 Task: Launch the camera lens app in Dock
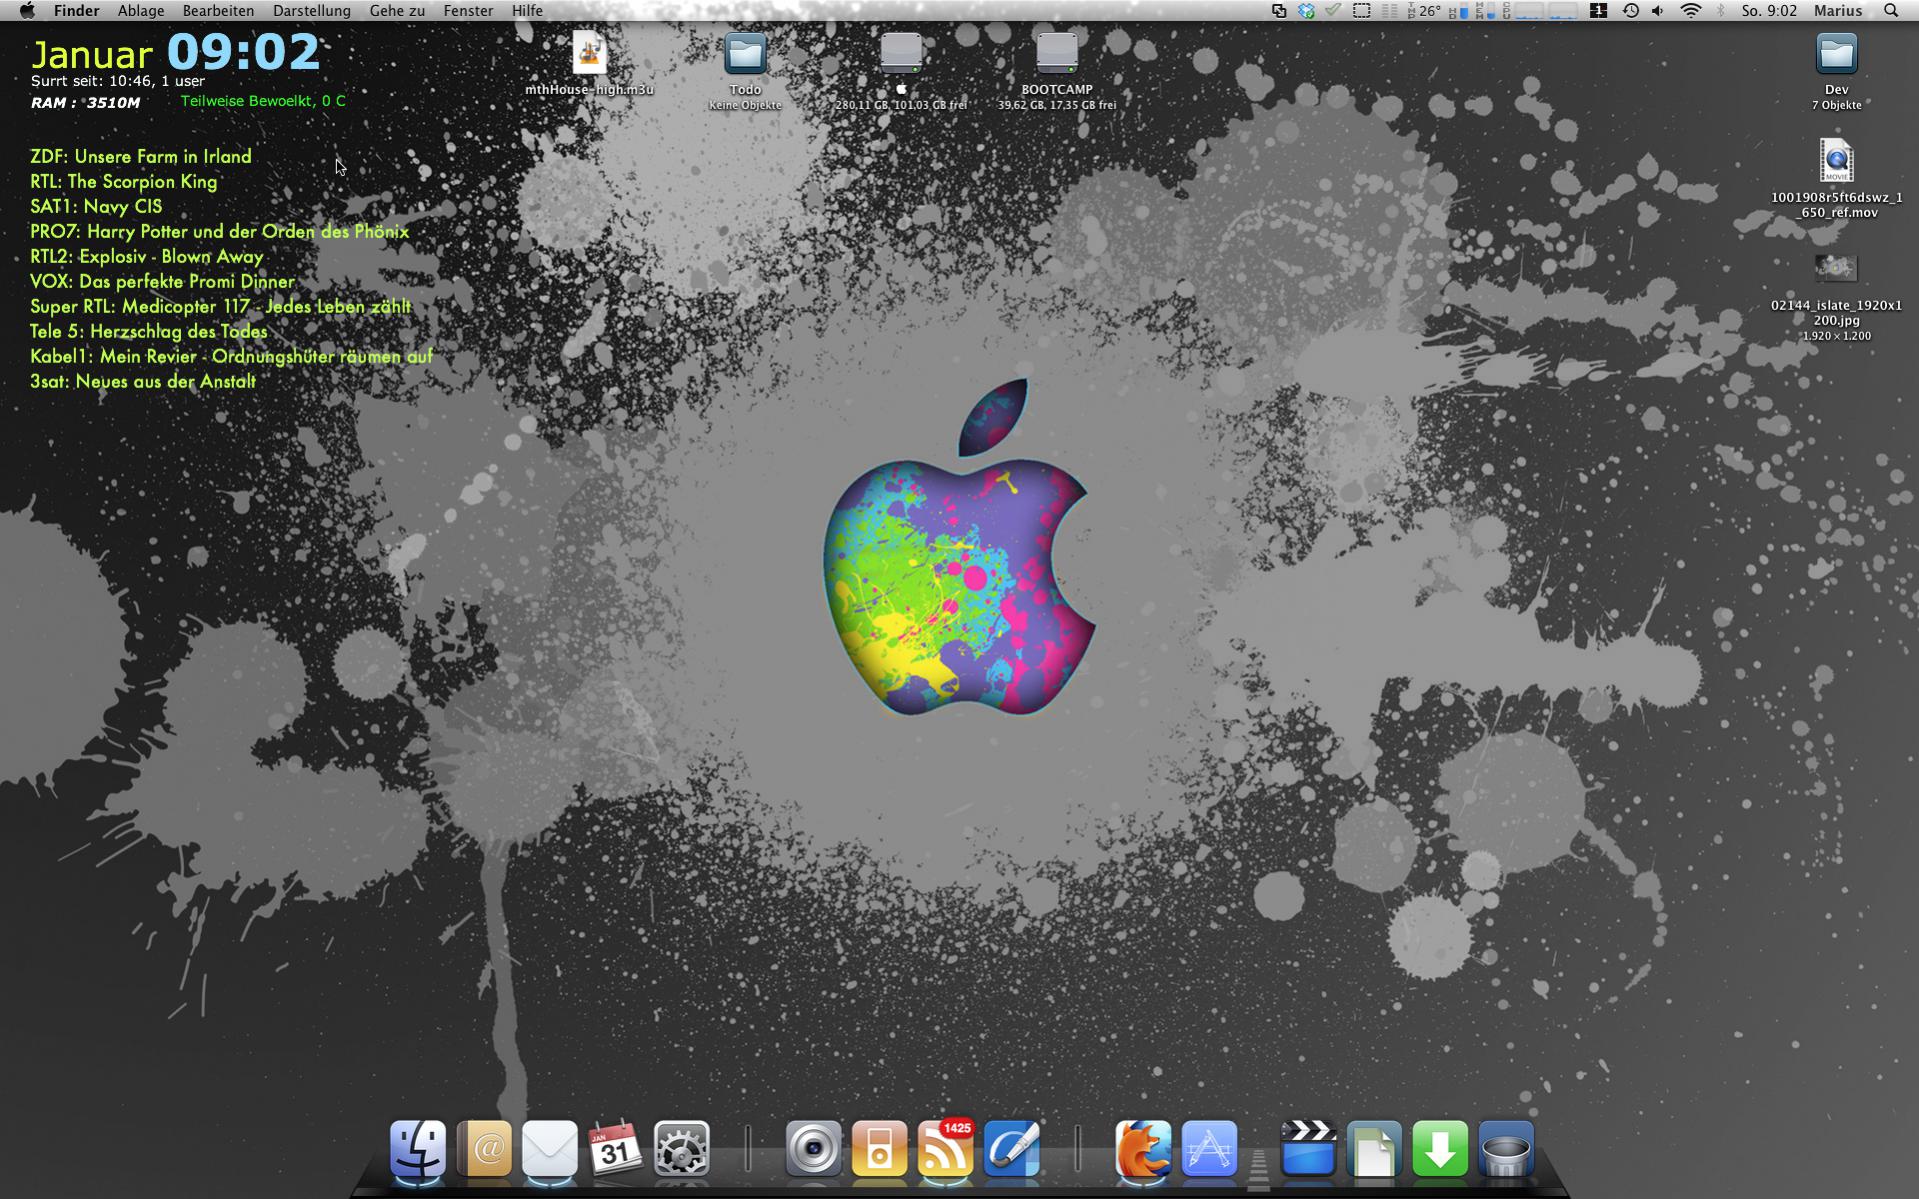tap(813, 1148)
